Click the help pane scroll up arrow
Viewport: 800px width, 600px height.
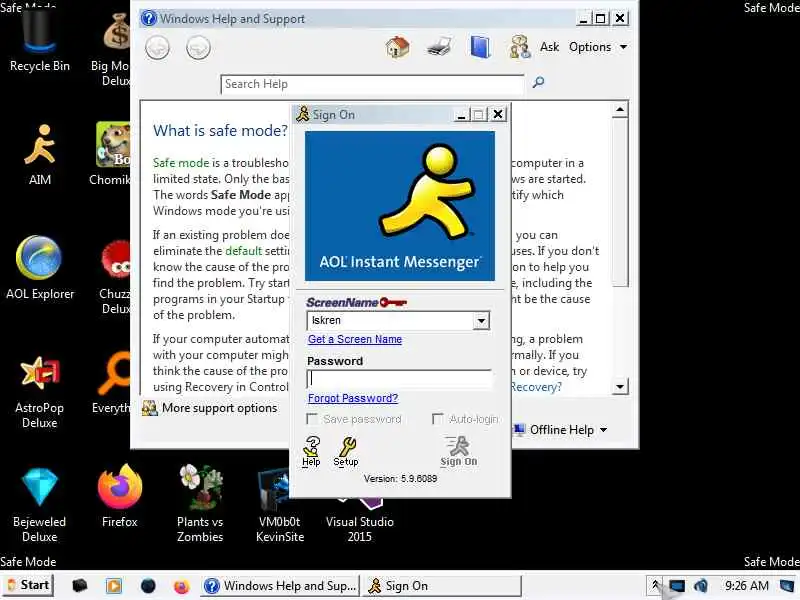[x=619, y=110]
